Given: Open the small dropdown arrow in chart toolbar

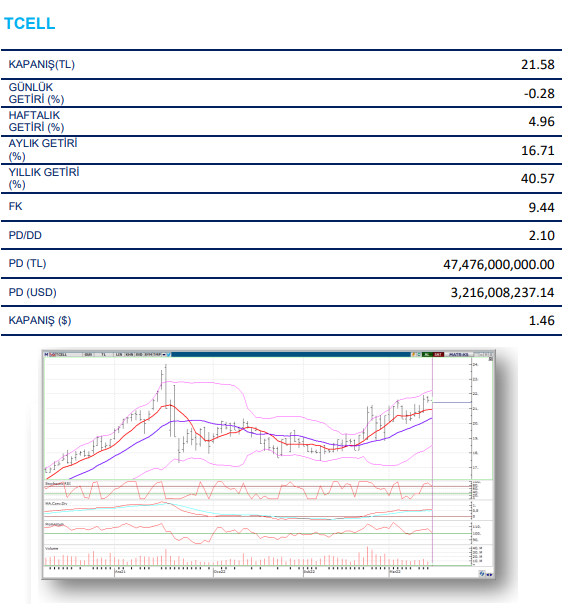Looking at the screenshot, I should click(x=164, y=354).
